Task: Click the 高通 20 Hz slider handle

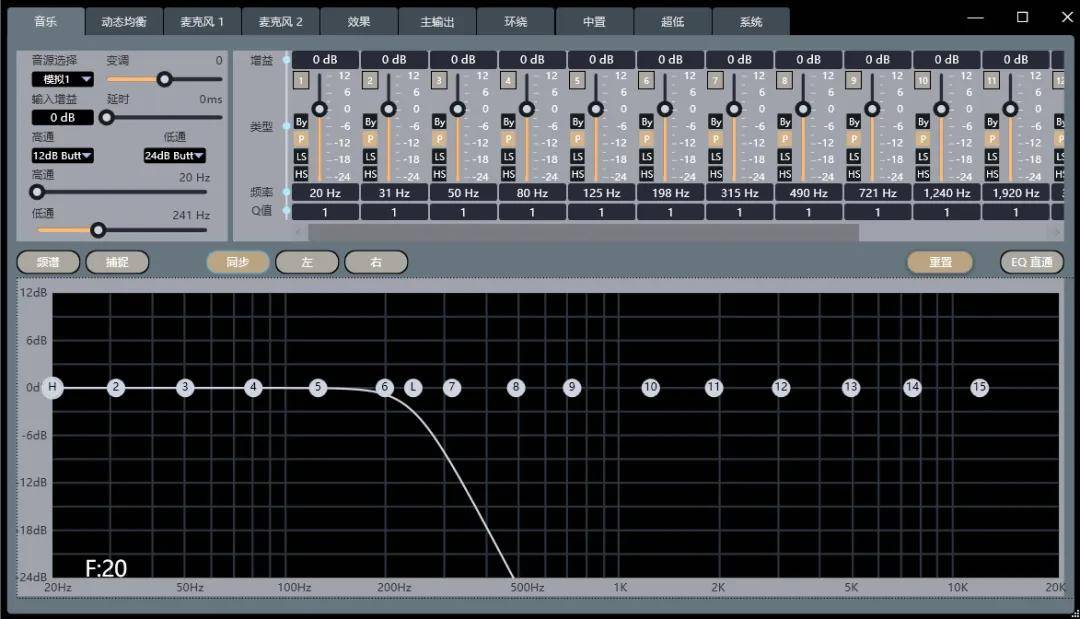Action: click(37, 192)
